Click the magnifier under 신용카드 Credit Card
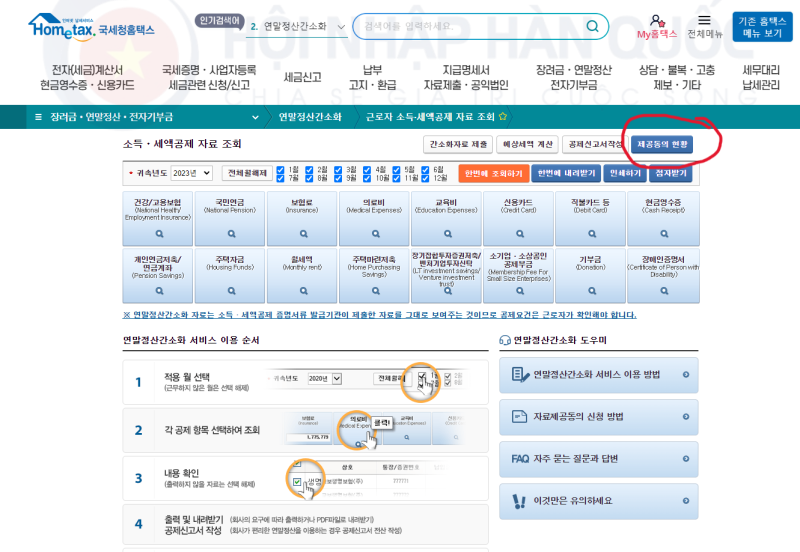Screen dimensions: 800x552 (x=518, y=233)
